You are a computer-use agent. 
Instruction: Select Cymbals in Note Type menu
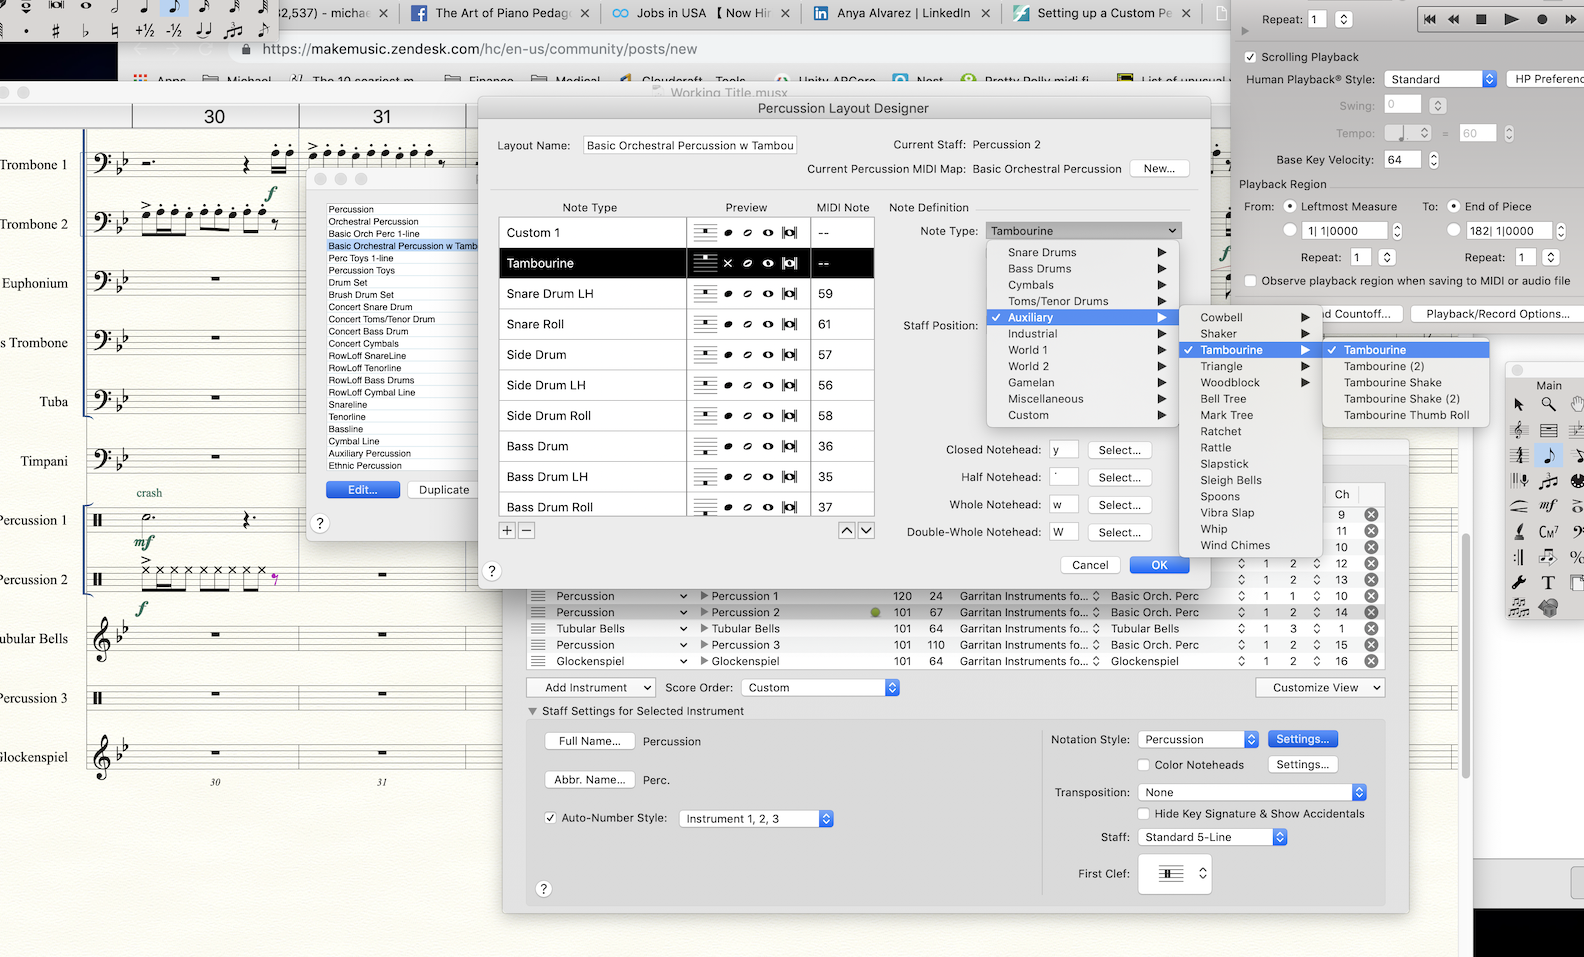pyautogui.click(x=1031, y=285)
